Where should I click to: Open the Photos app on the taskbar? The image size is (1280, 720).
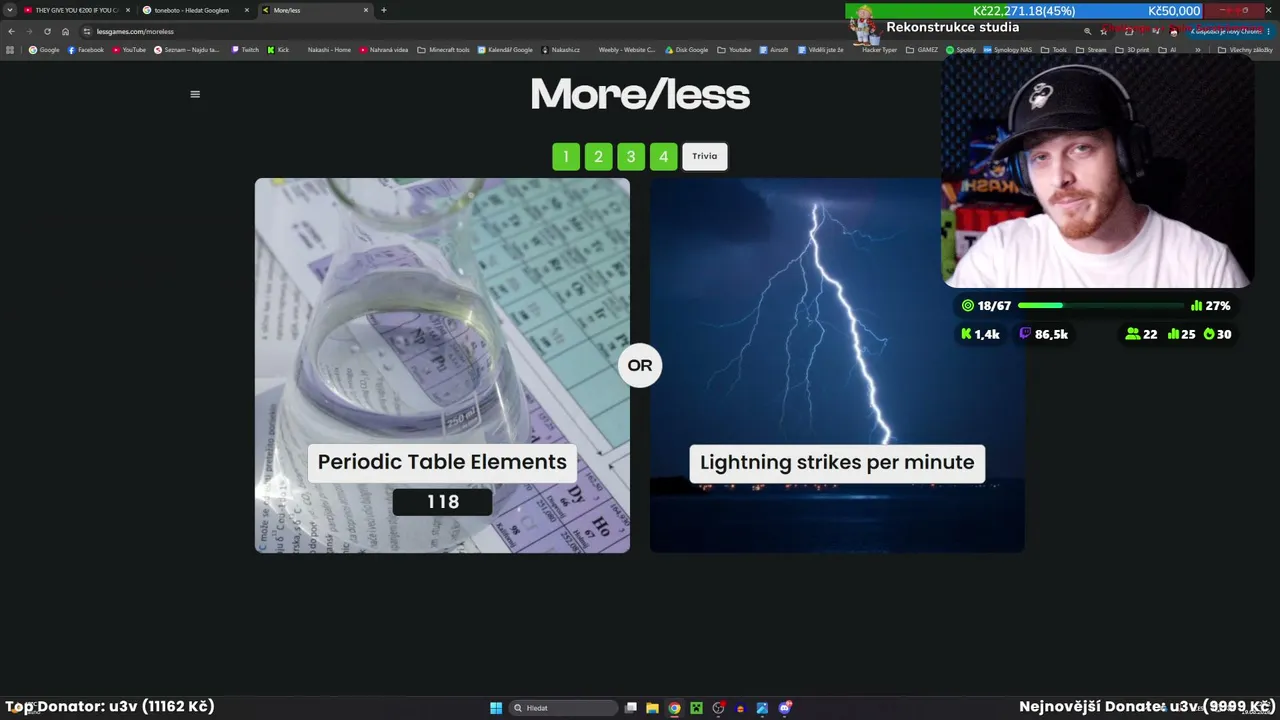pos(762,708)
